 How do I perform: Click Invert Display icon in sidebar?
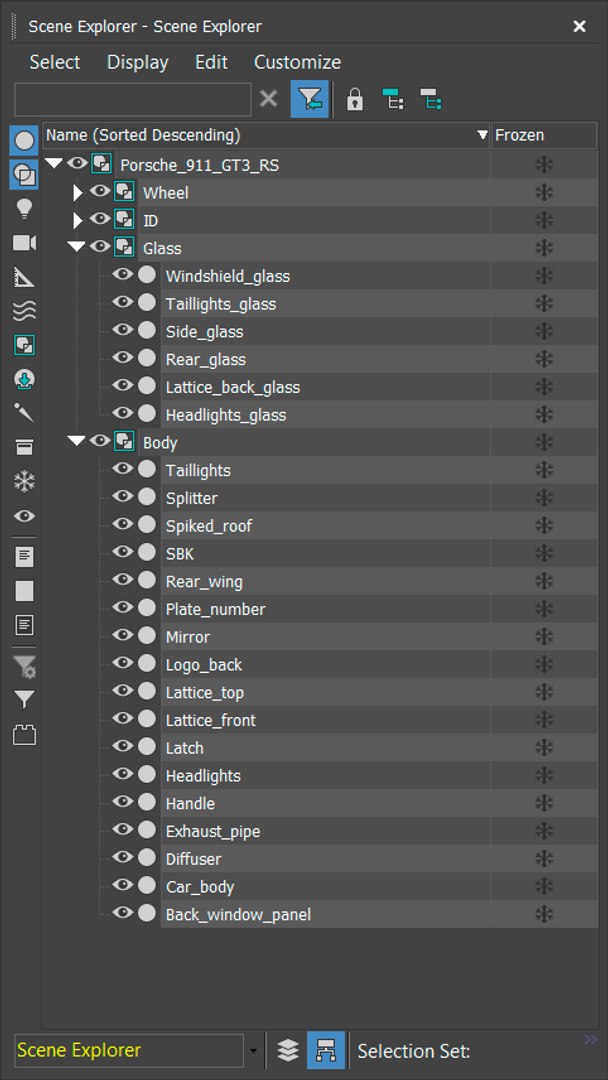pos(25,625)
